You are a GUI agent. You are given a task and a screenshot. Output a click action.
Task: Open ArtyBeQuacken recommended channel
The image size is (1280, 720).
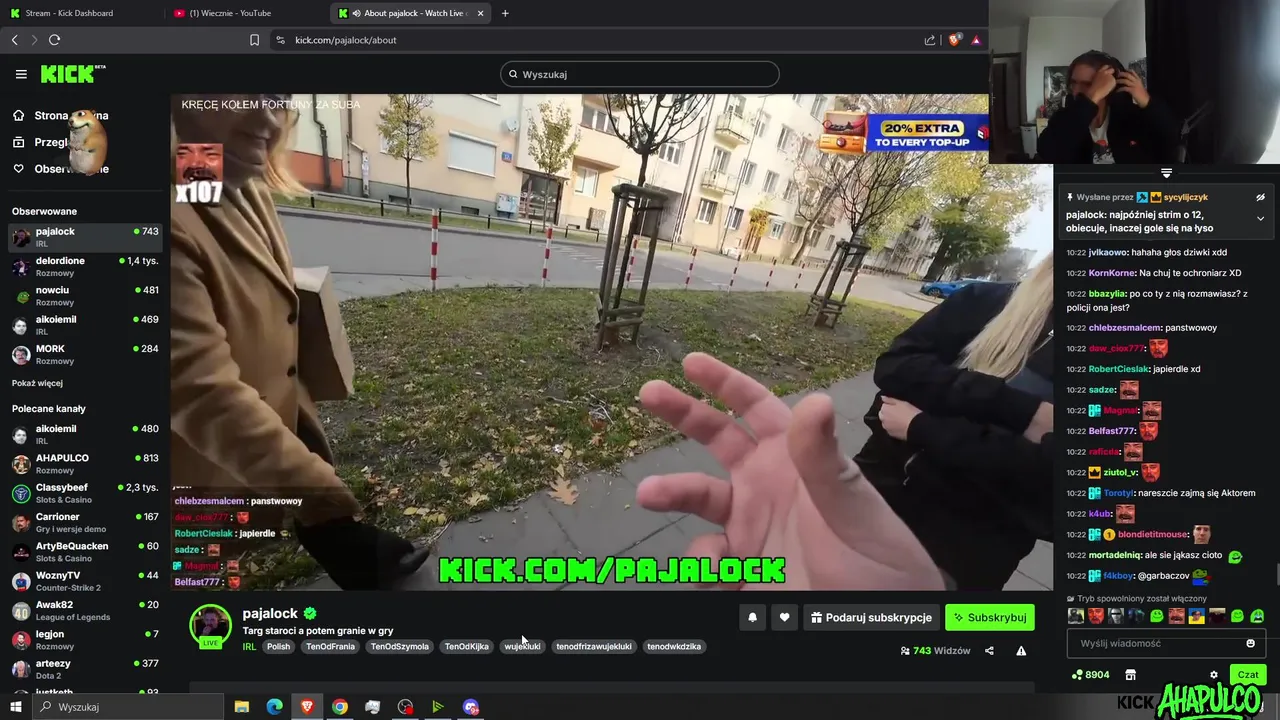[x=85, y=552]
